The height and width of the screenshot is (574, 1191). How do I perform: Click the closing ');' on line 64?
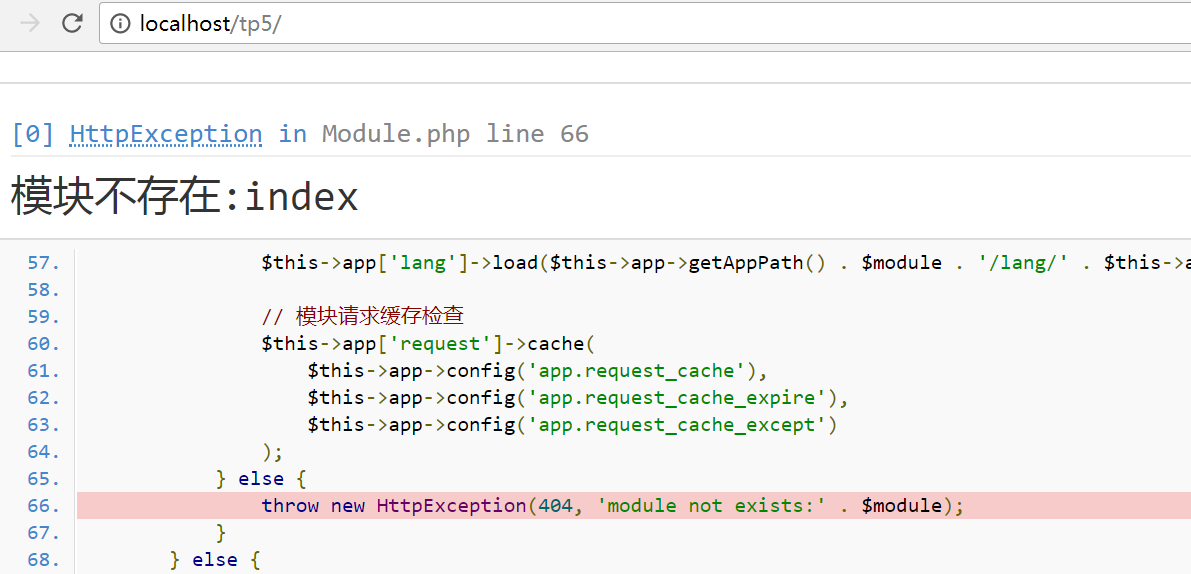pyautogui.click(x=272, y=452)
